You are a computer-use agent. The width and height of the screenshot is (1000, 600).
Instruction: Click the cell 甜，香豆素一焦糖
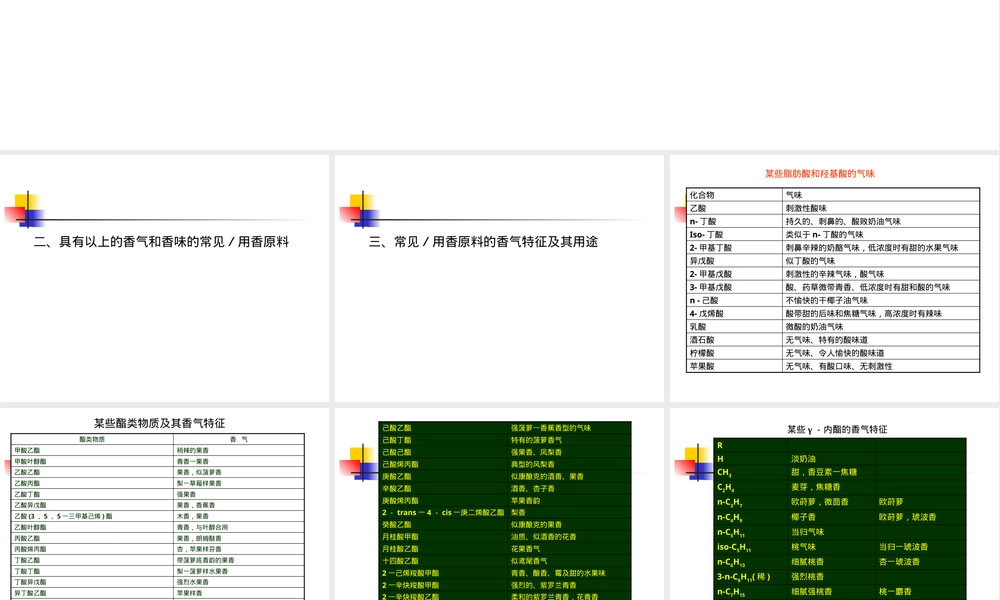tap(832, 472)
